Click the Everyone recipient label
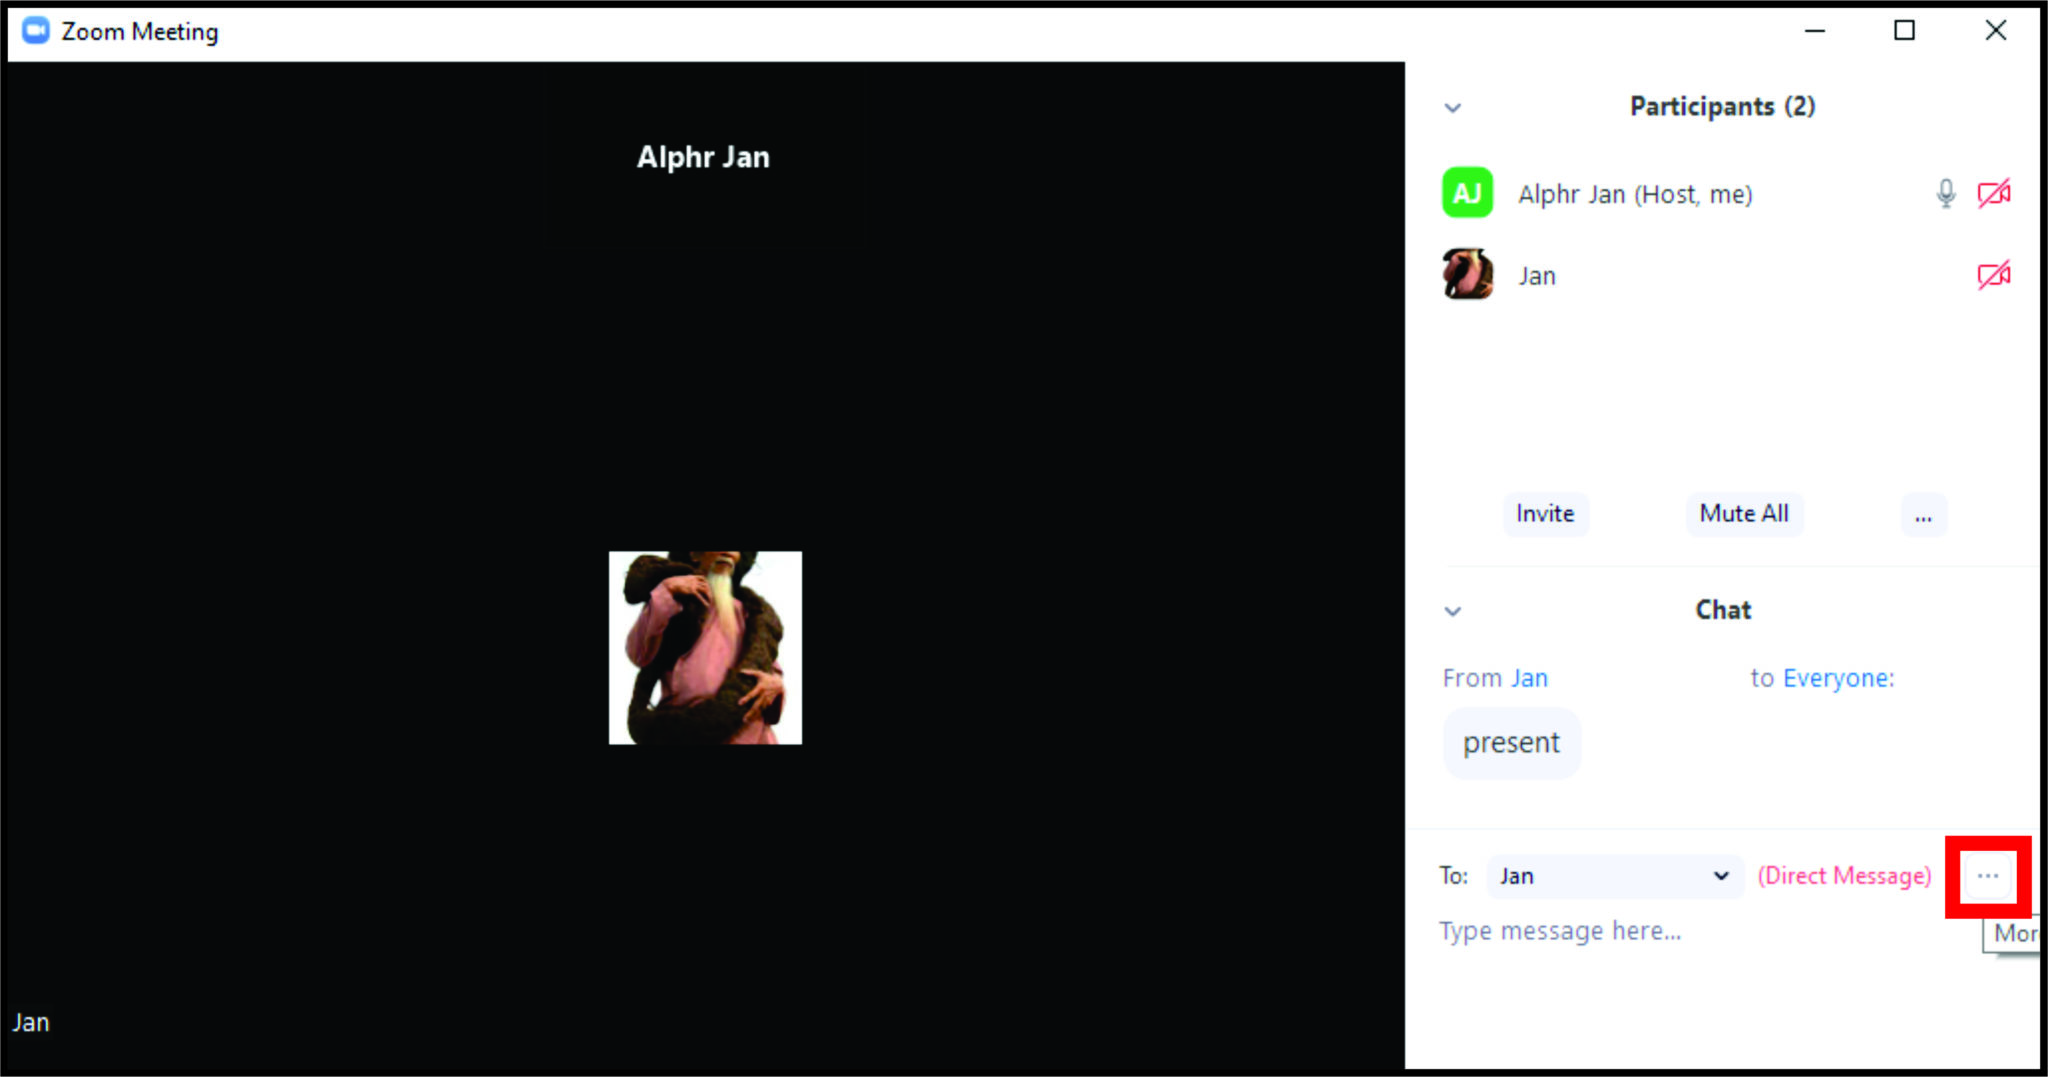The image size is (2048, 1077). pos(1838,678)
